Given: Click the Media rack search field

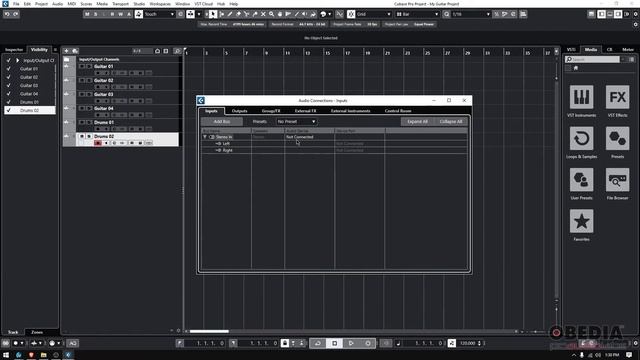Looking at the screenshot, I should click(x=593, y=60).
